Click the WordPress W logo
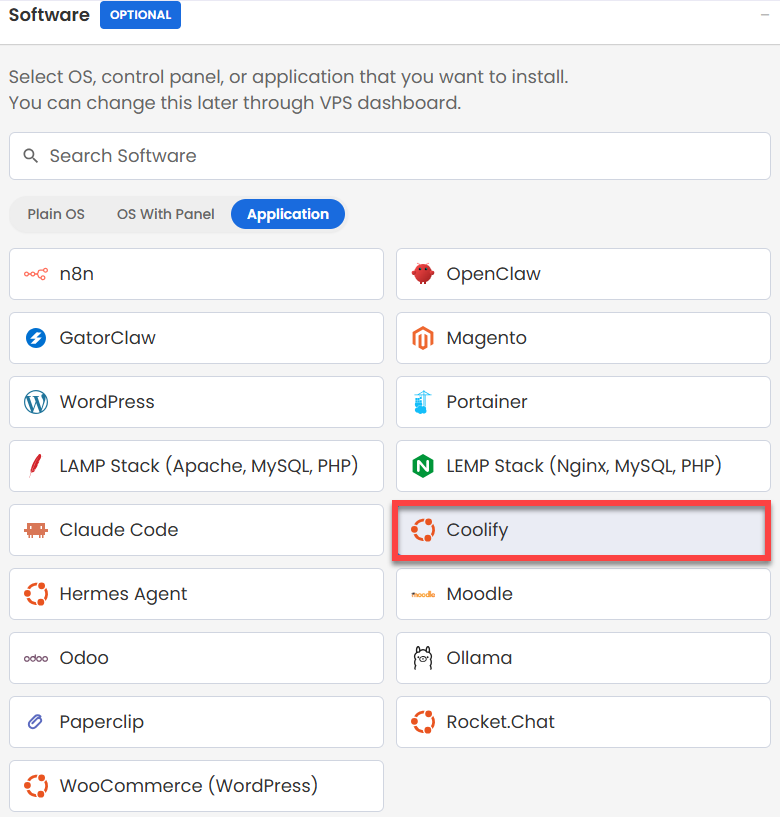780x817 pixels. pyautogui.click(x=36, y=402)
